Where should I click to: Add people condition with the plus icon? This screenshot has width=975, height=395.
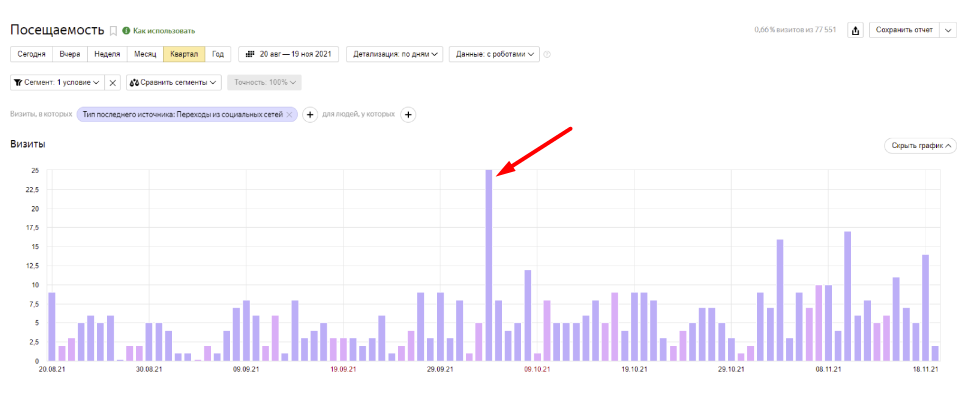[x=408, y=115]
